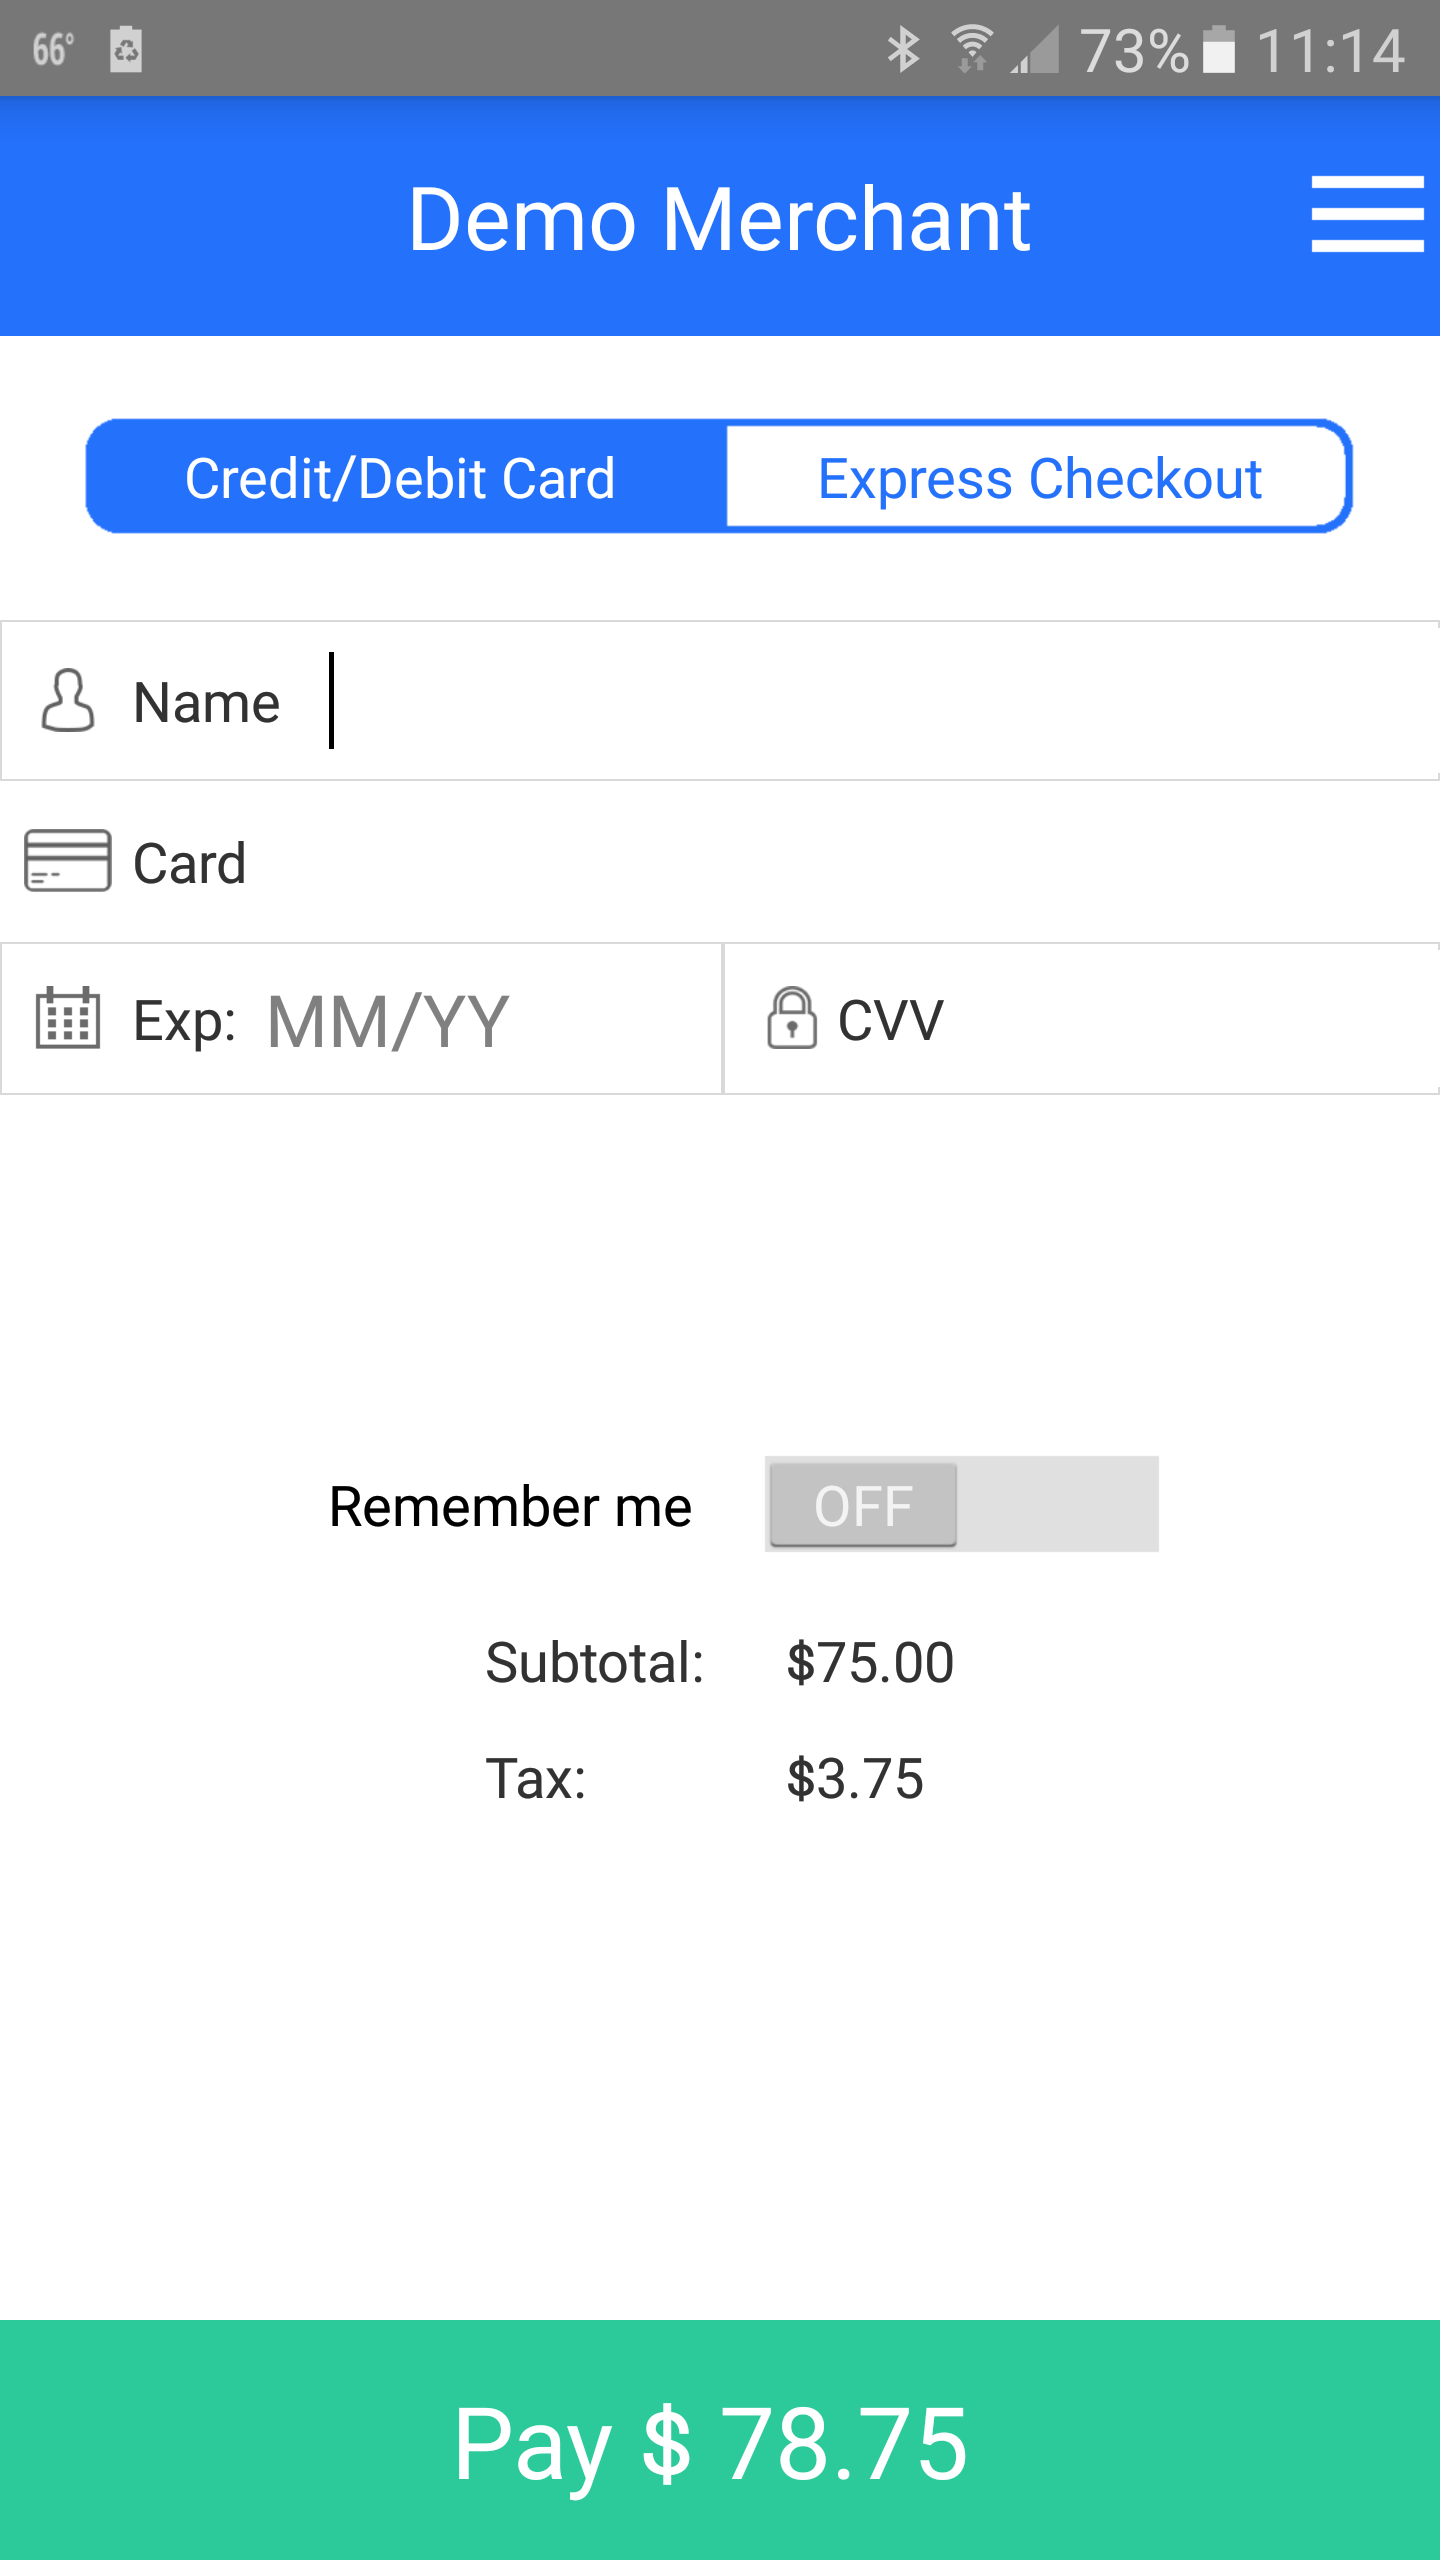Switch to Express Checkout tab
1440x2560 pixels.
tap(1038, 478)
